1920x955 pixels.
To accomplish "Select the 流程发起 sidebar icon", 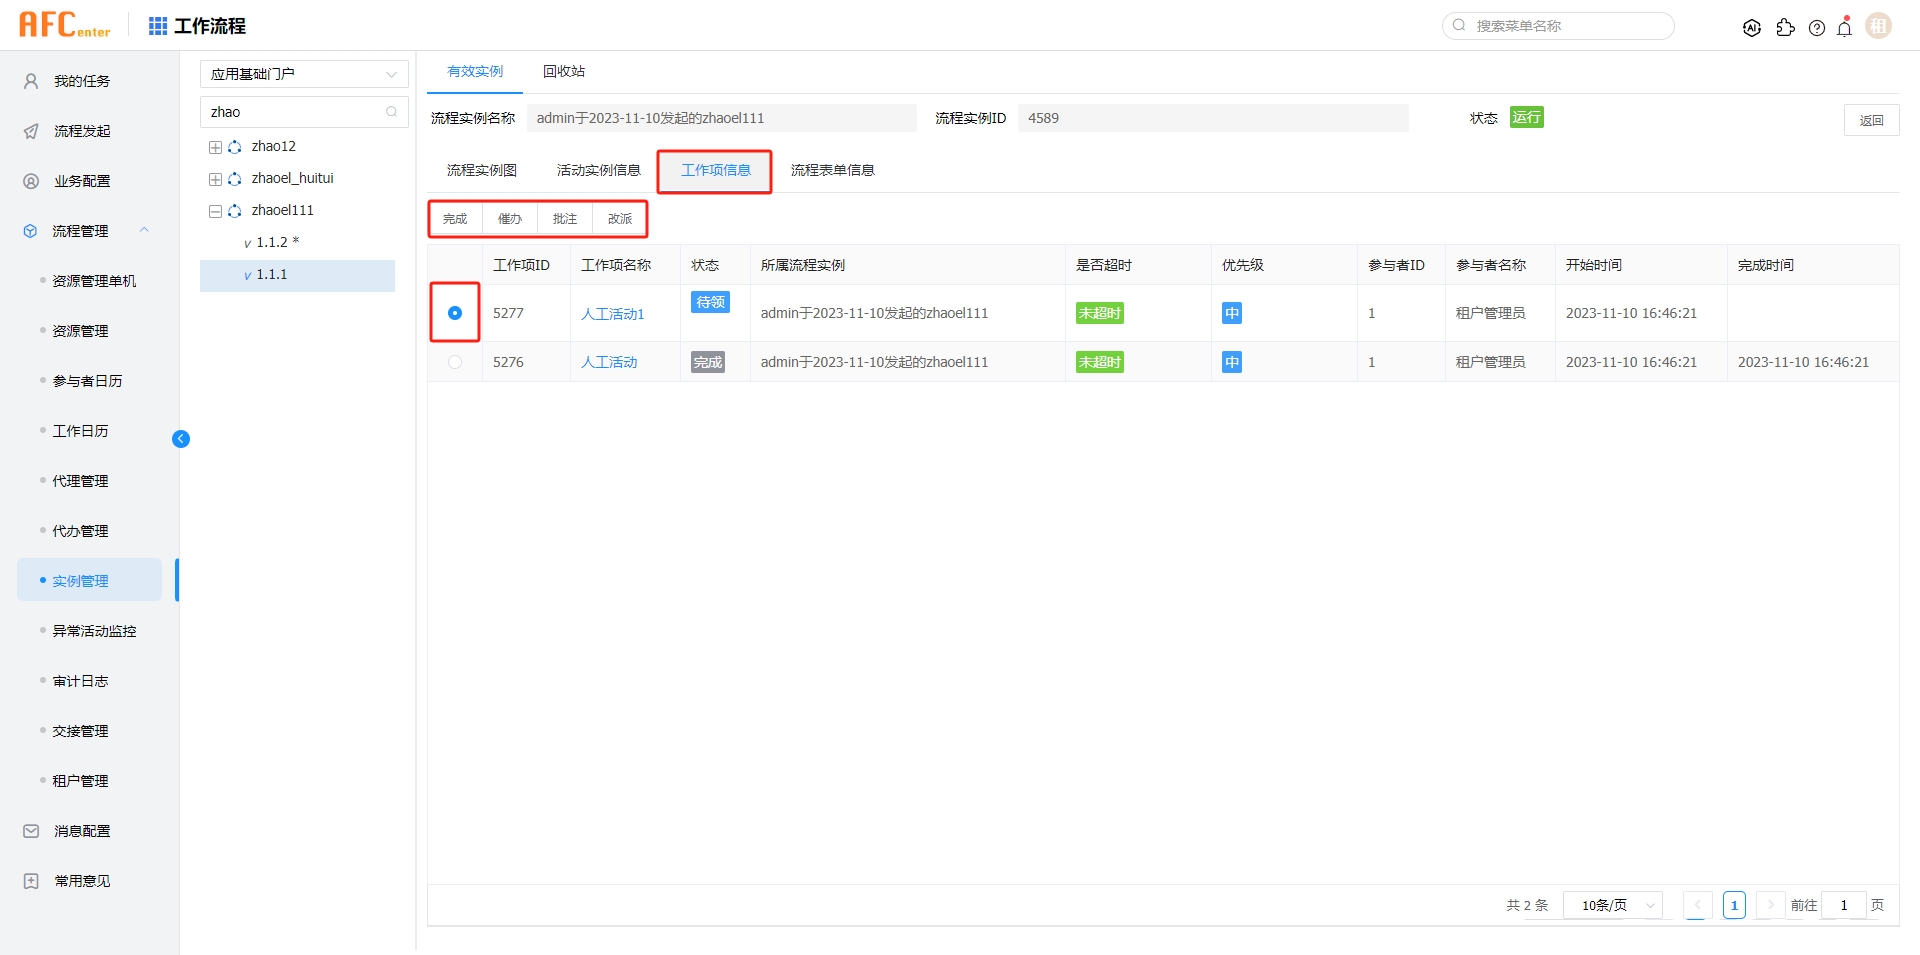I will tap(29, 131).
